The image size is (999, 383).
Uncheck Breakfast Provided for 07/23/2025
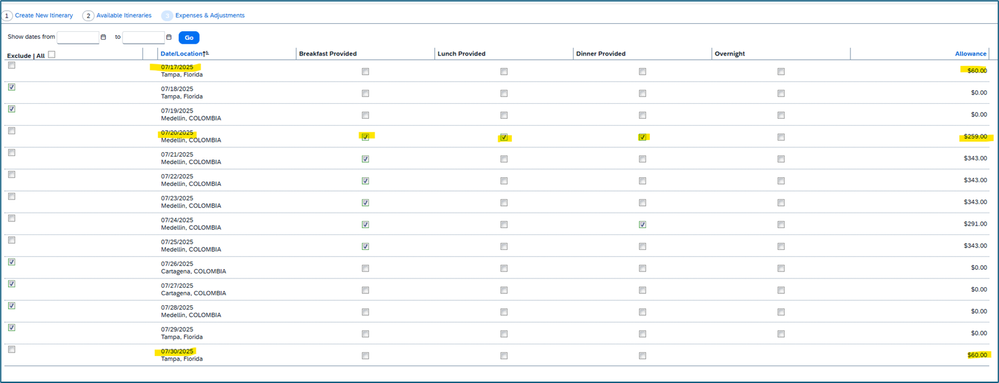pos(365,203)
